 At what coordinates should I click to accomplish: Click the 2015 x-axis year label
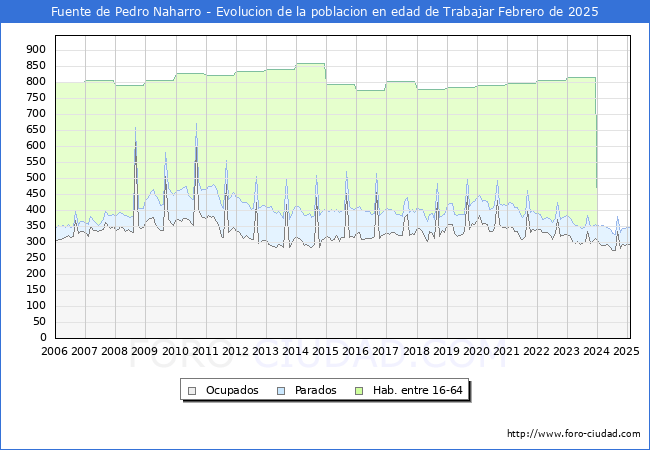coord(325,351)
